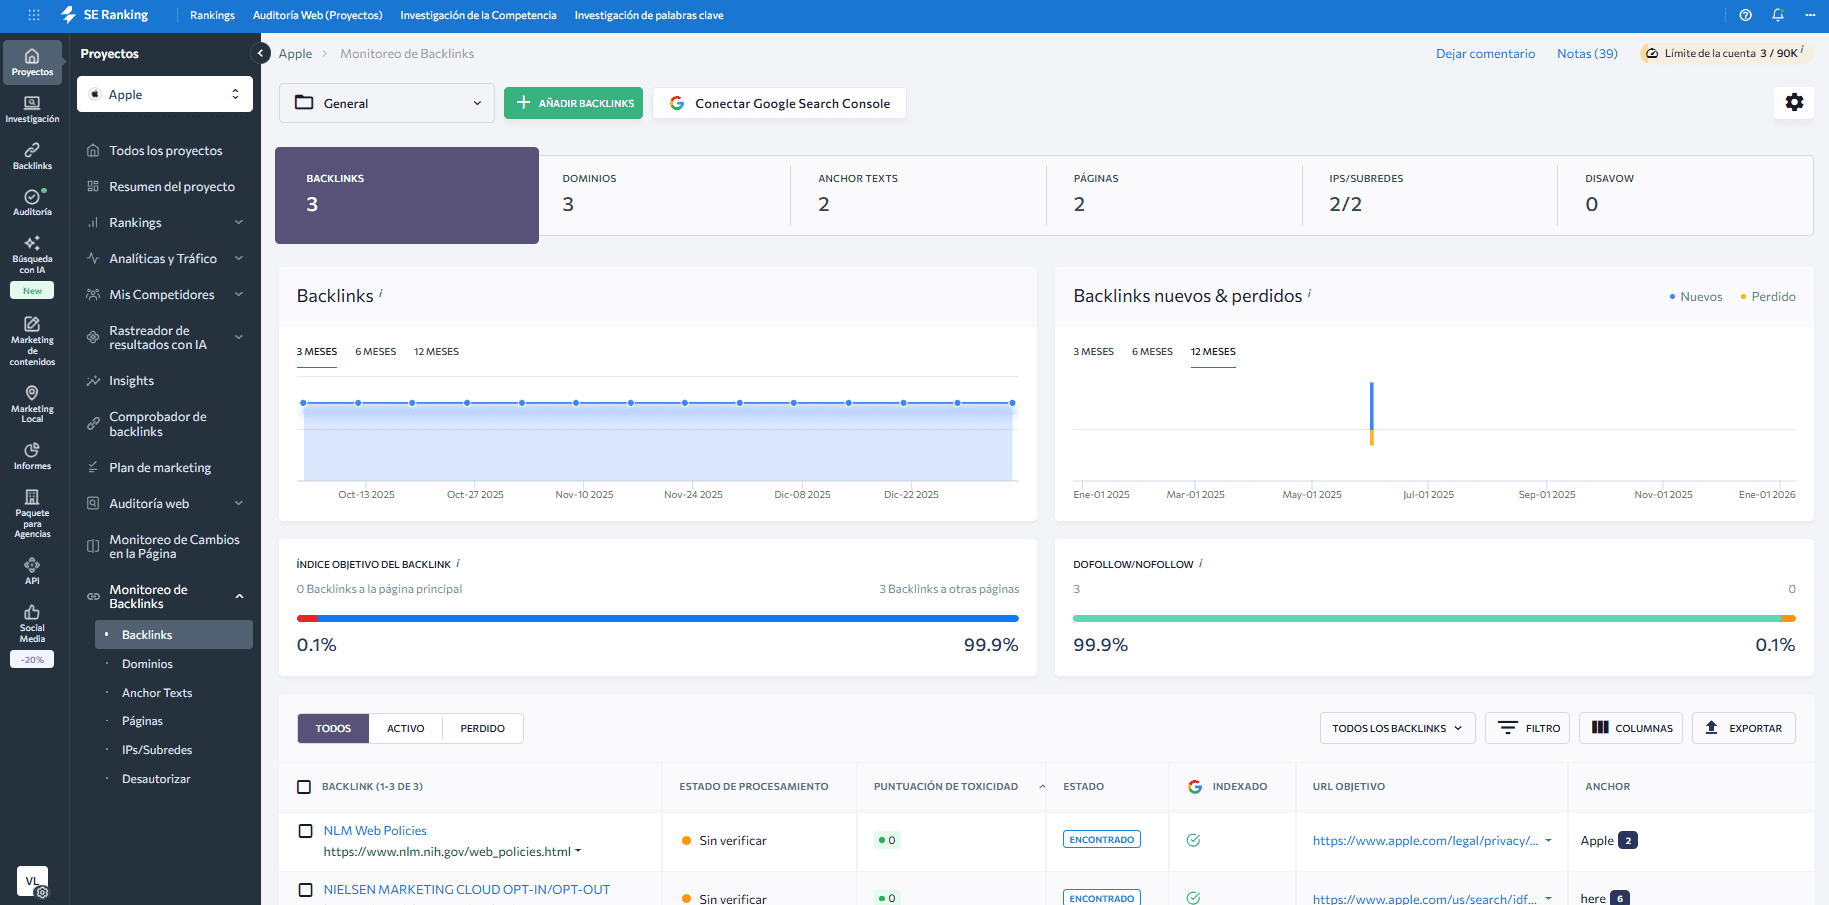Open the apps grid icon
1829x905 pixels.
pyautogui.click(x=34, y=15)
